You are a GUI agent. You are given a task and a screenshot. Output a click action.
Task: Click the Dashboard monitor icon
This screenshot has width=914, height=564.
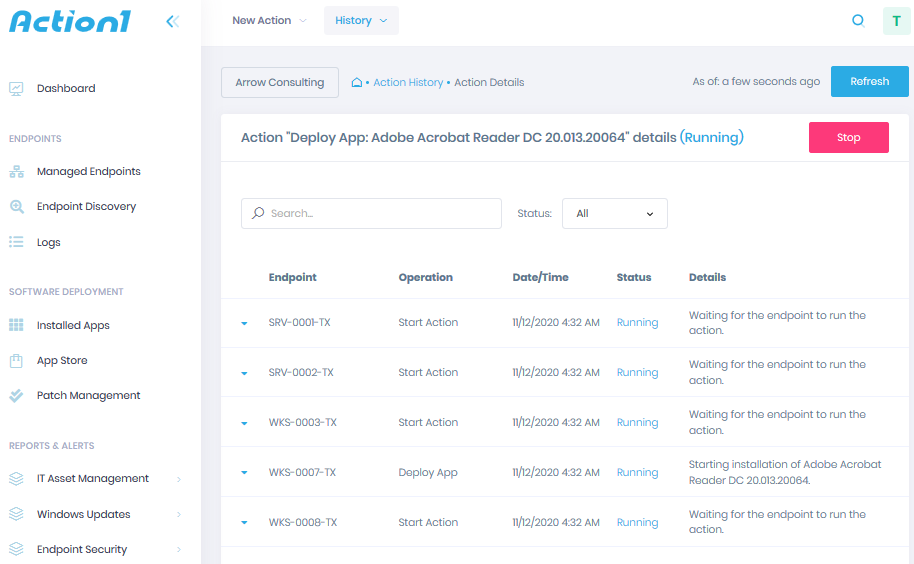16,89
